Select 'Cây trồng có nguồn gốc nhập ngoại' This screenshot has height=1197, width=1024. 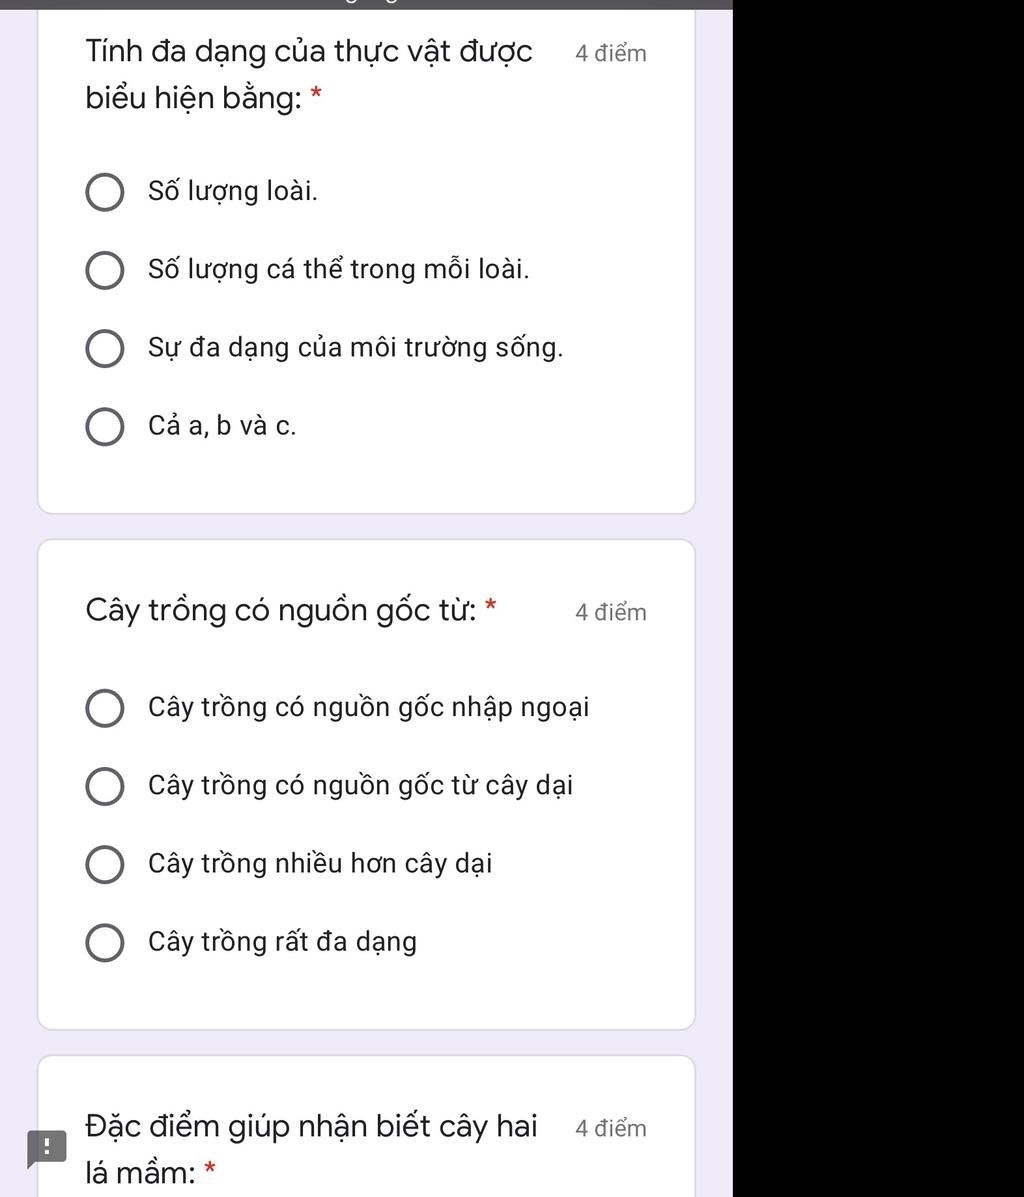click(x=105, y=709)
